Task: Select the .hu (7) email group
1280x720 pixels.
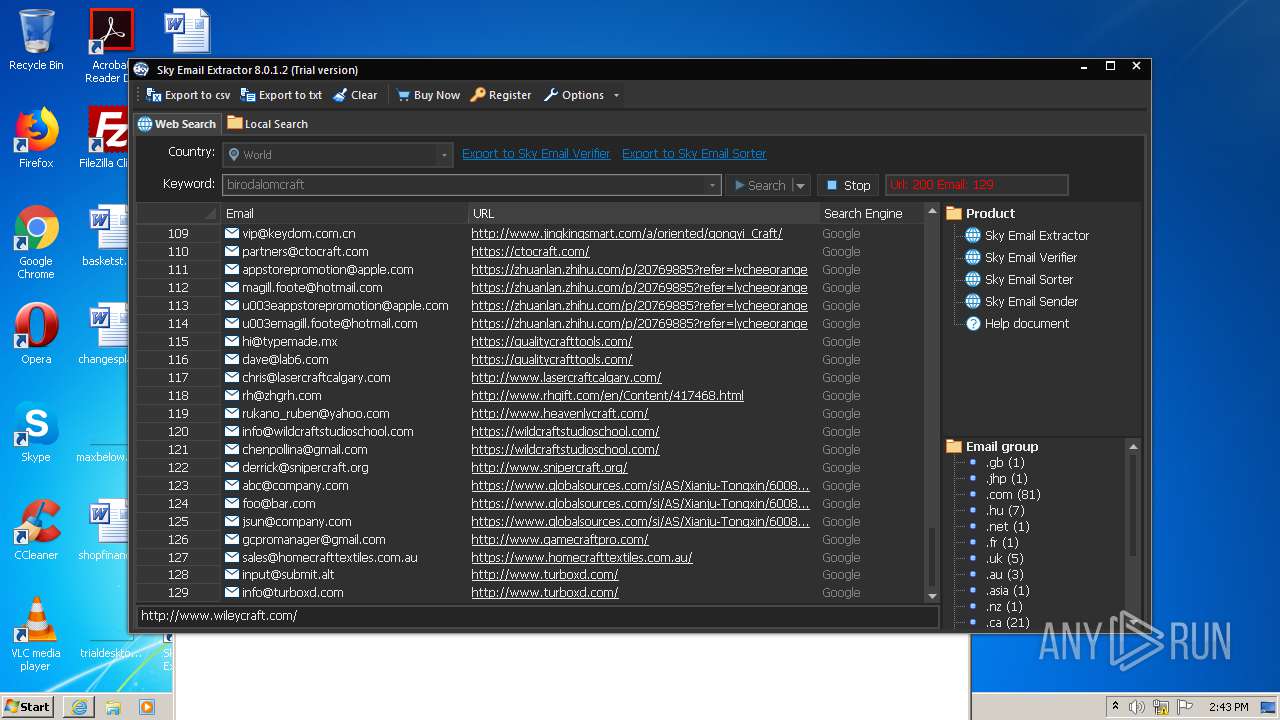Action: (x=1005, y=510)
